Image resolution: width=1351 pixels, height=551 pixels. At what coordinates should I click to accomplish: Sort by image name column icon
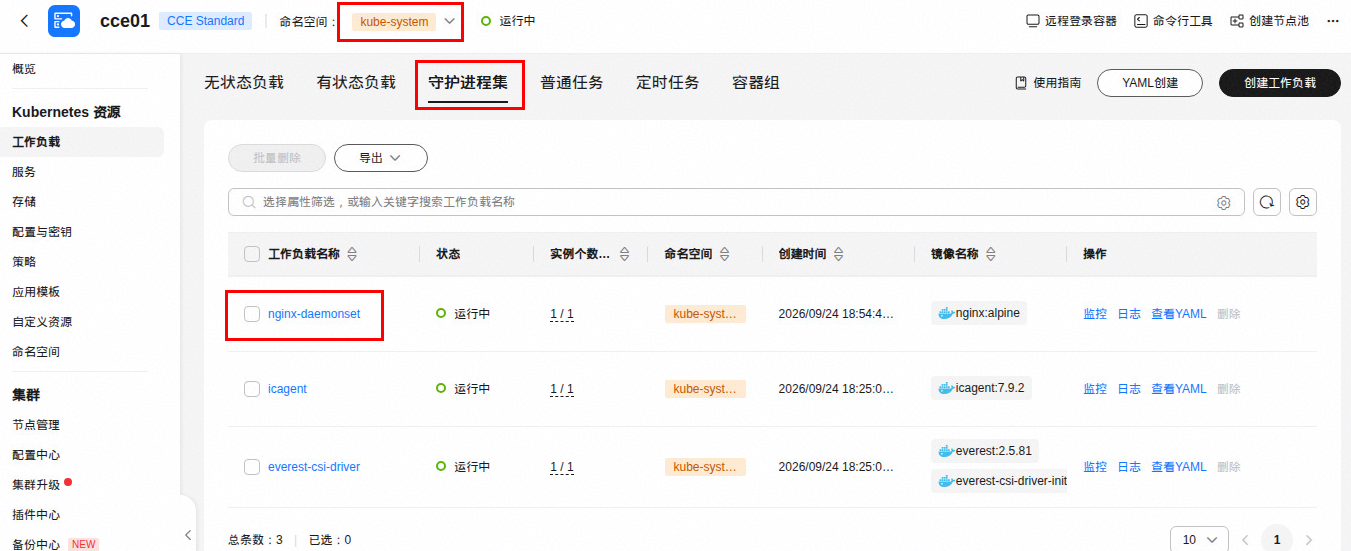point(990,254)
